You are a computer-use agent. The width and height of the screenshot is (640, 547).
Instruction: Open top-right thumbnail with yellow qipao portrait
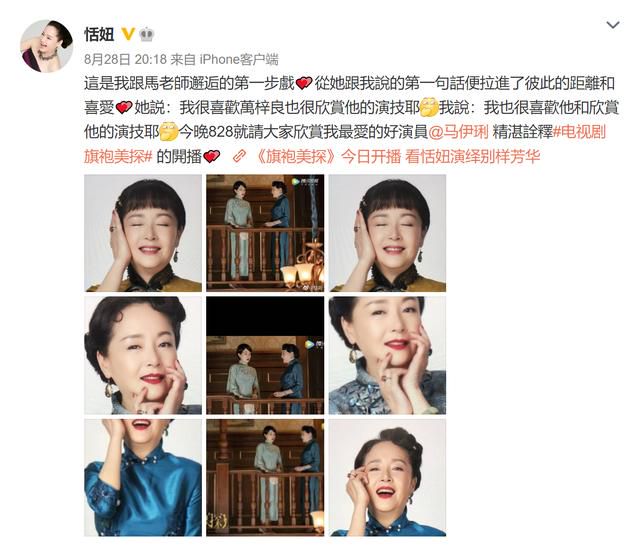click(x=387, y=233)
